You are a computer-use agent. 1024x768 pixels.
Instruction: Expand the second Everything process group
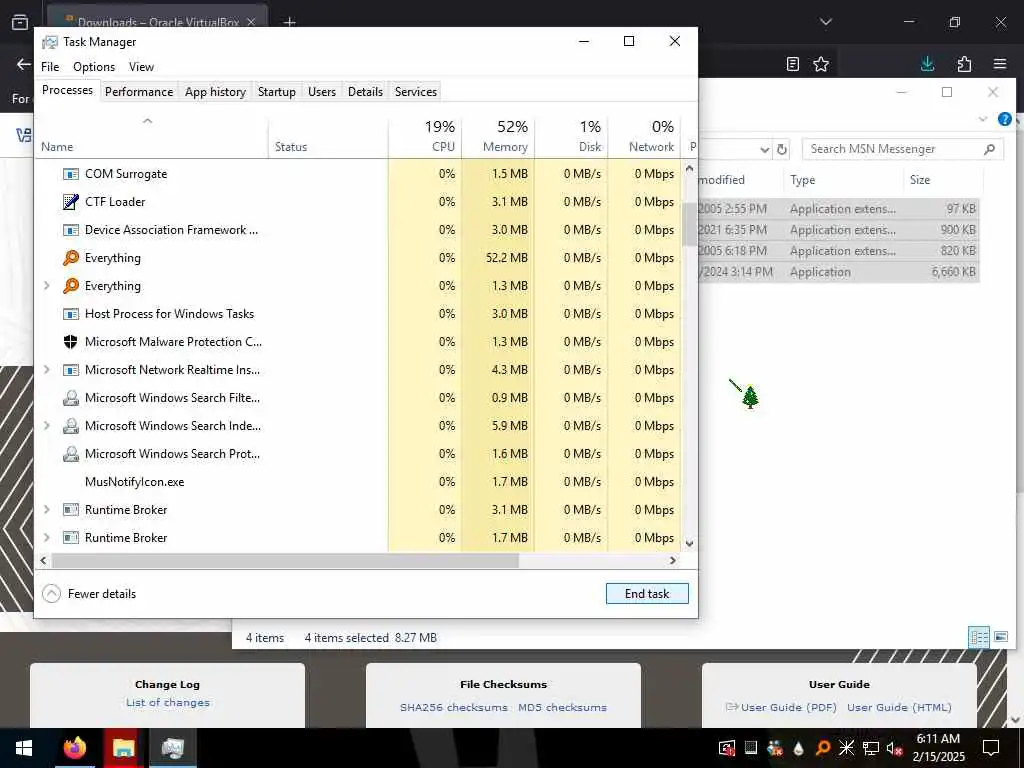pos(46,285)
